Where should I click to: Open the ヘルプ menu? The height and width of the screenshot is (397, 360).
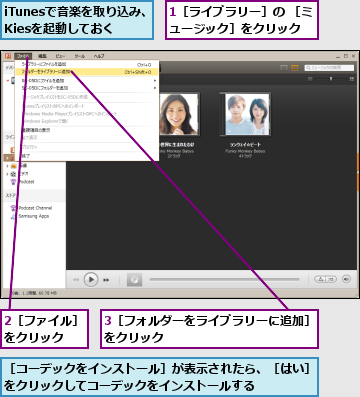[x=99, y=56]
